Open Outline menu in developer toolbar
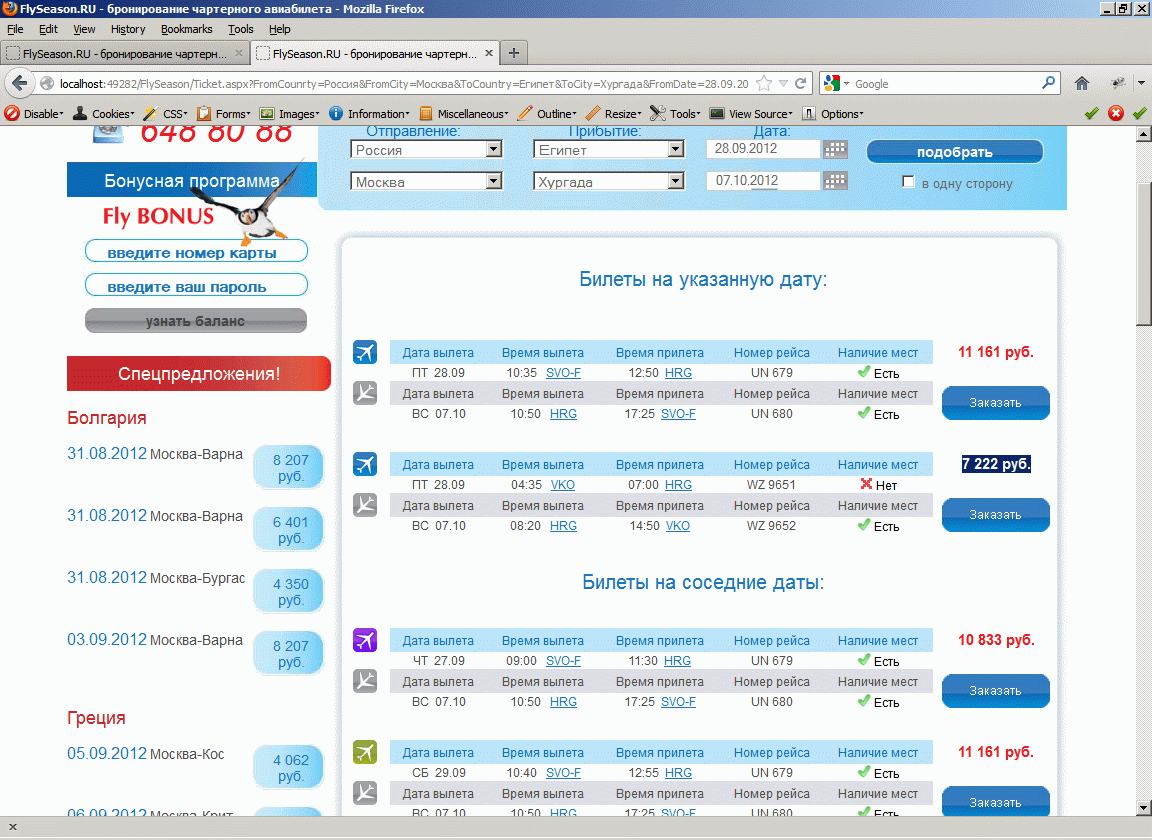 547,114
